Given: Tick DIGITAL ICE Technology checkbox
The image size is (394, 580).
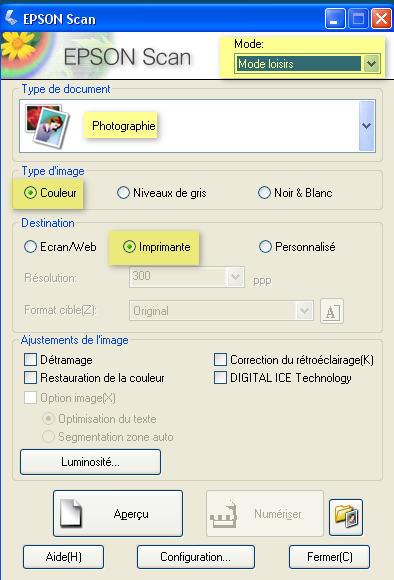Looking at the screenshot, I should 220,378.
